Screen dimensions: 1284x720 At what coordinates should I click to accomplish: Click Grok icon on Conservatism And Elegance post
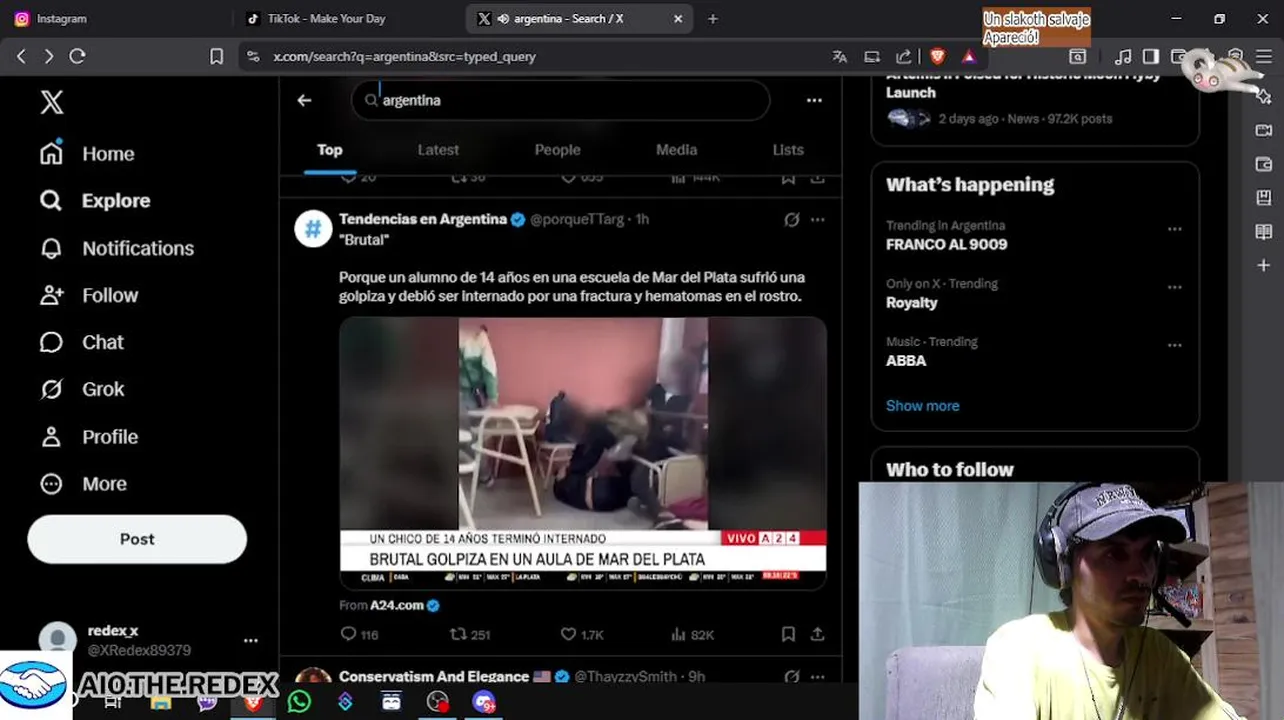(x=791, y=676)
